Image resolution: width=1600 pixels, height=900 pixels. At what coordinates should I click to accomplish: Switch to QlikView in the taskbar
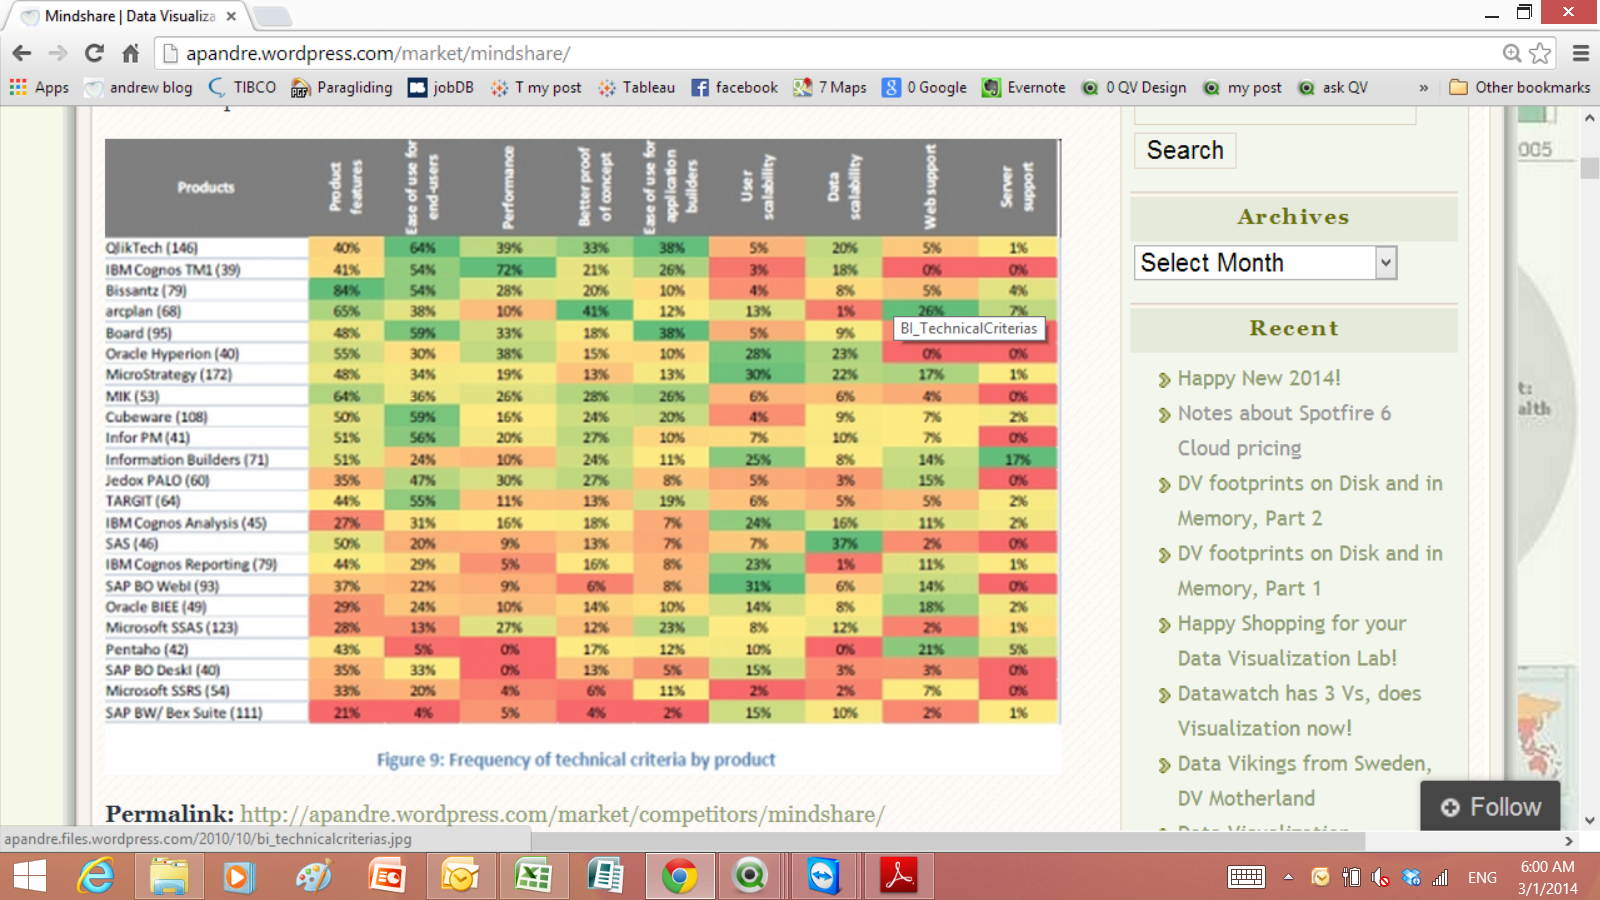[750, 877]
